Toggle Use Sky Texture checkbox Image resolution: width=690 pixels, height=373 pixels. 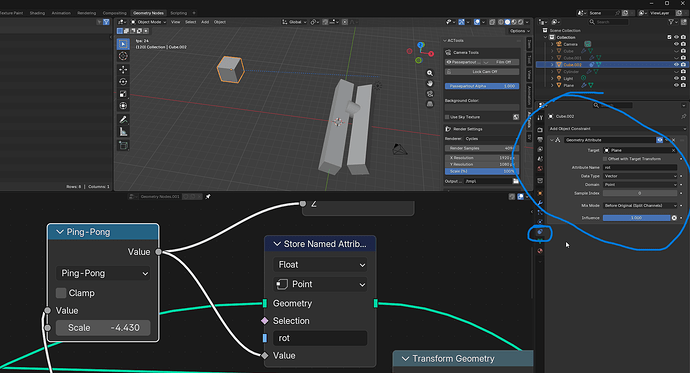coord(447,117)
